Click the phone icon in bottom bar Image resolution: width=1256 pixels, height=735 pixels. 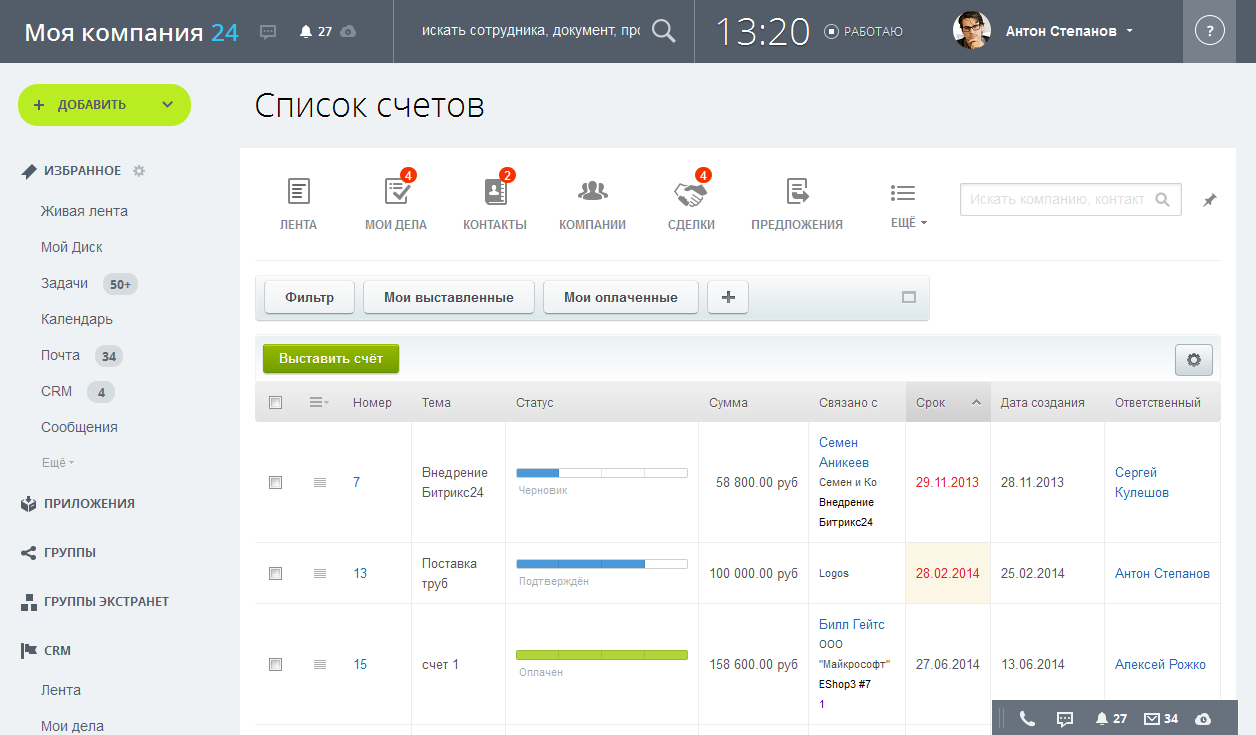[x=1027, y=718]
